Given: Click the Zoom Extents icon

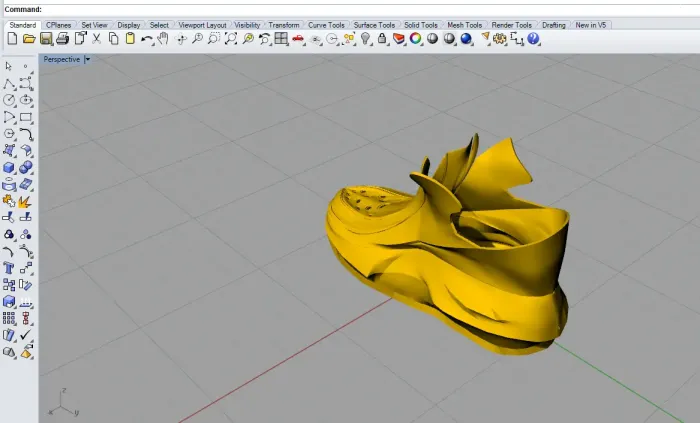Looking at the screenshot, I should click(x=230, y=39).
